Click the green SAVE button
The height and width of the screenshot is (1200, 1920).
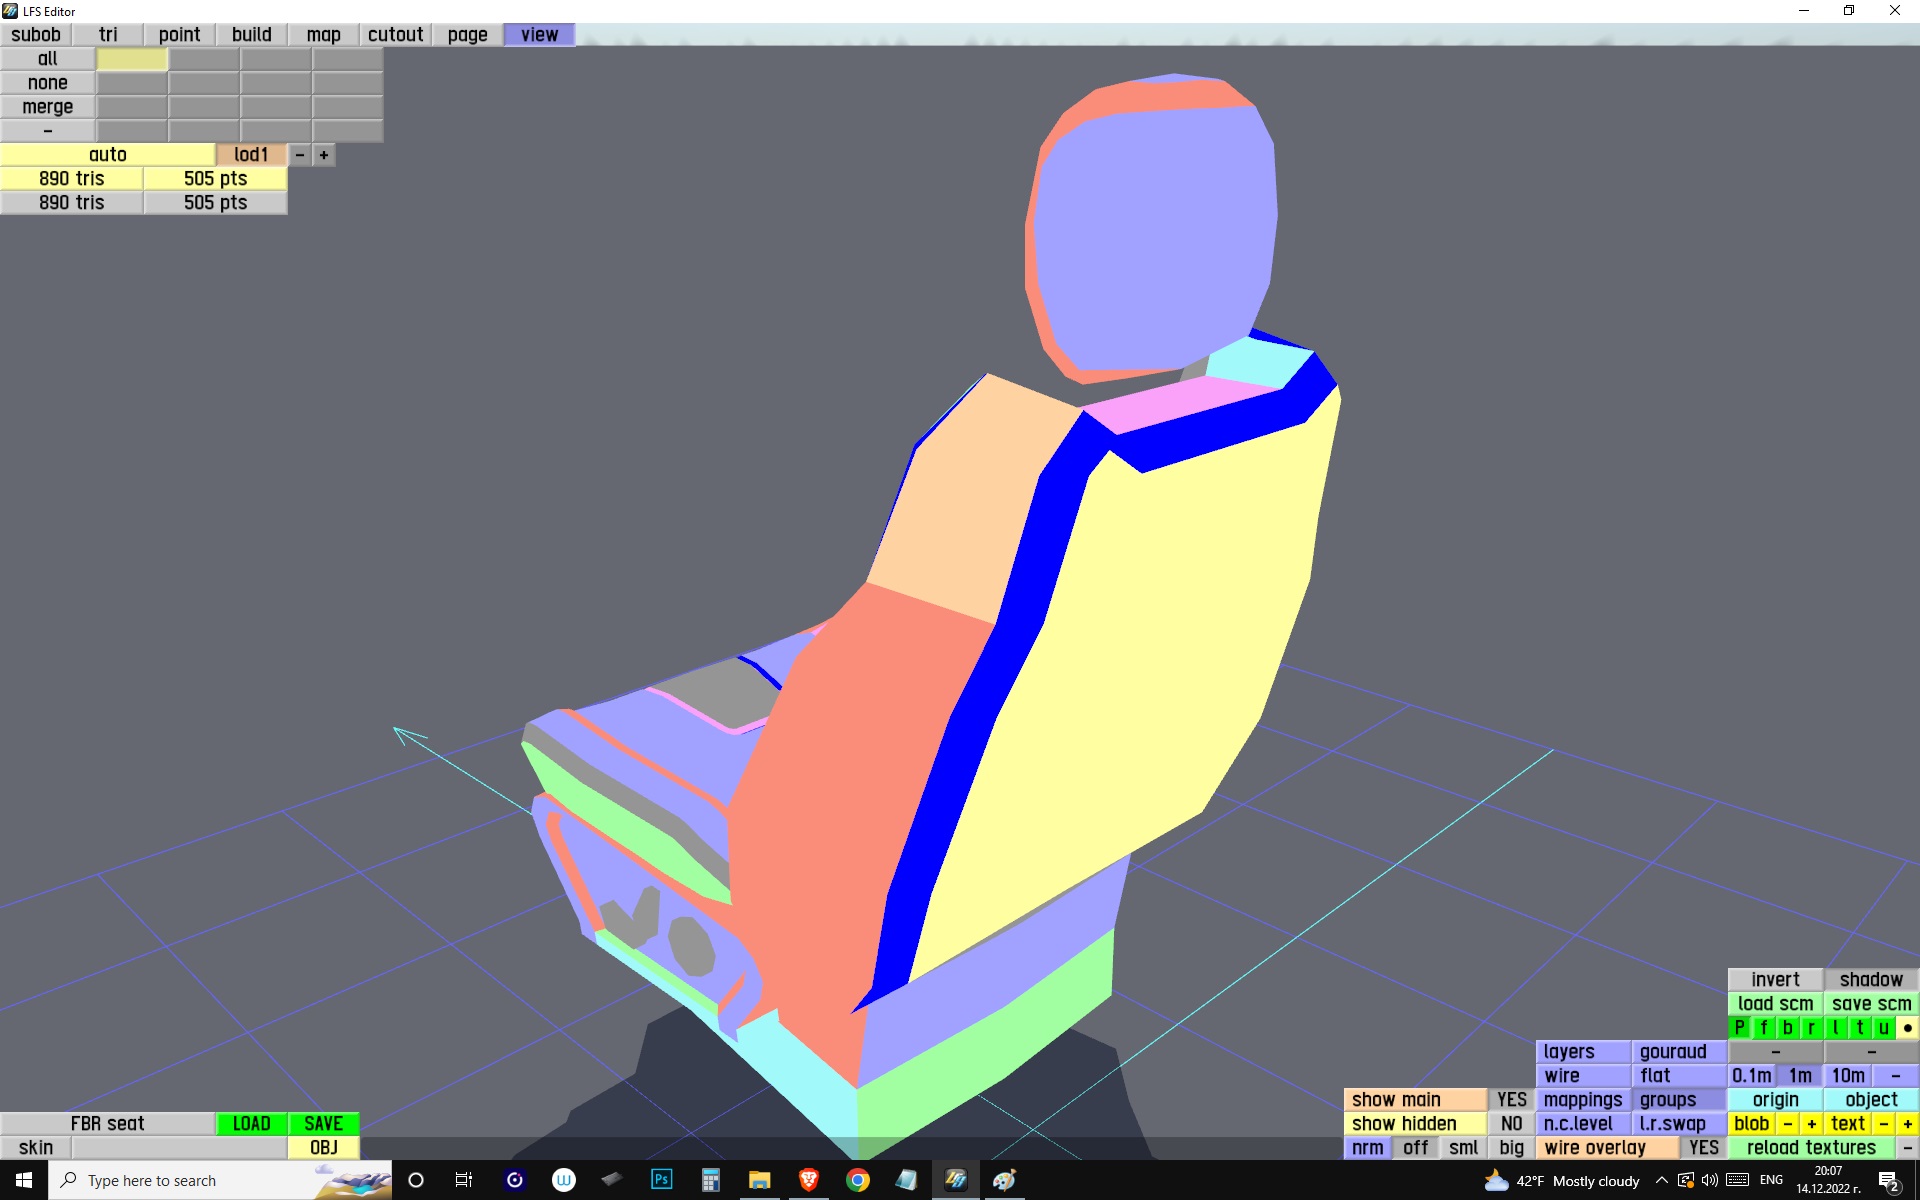point(323,1123)
